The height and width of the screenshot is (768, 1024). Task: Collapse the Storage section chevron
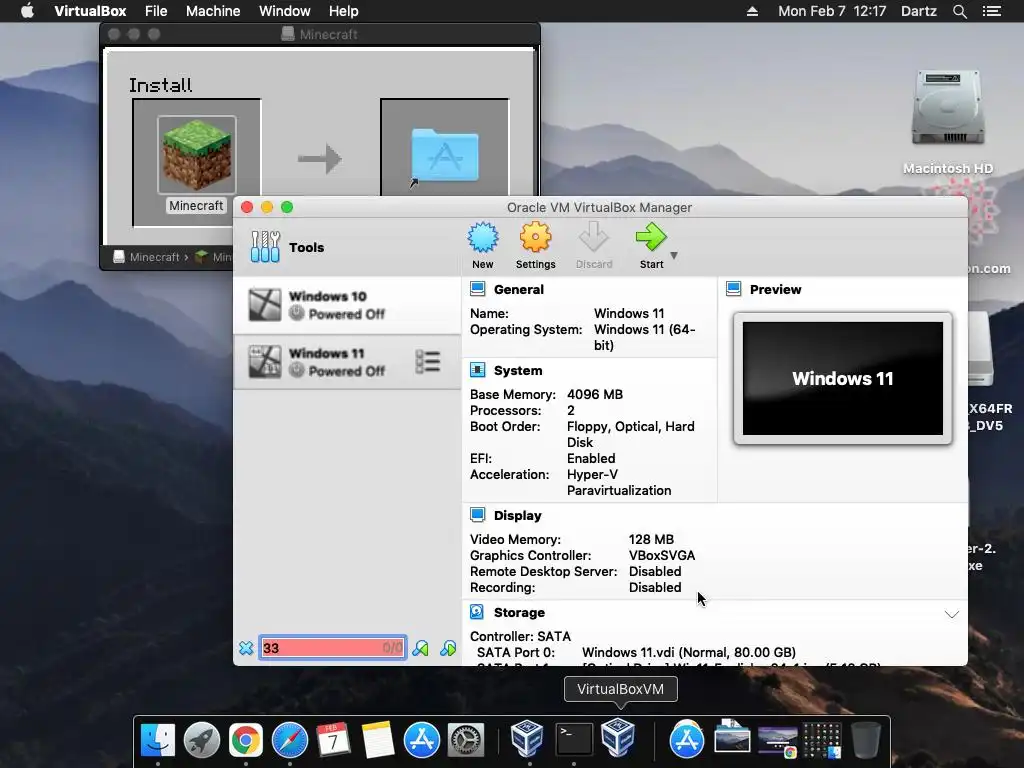[952, 614]
